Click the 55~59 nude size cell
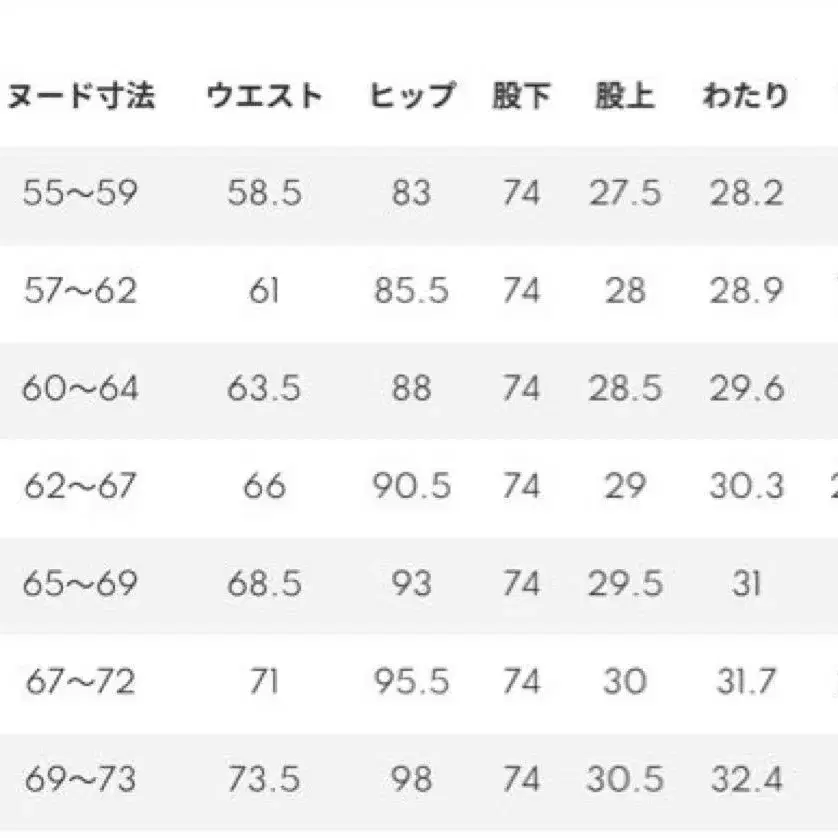The width and height of the screenshot is (838, 838). click(79, 193)
